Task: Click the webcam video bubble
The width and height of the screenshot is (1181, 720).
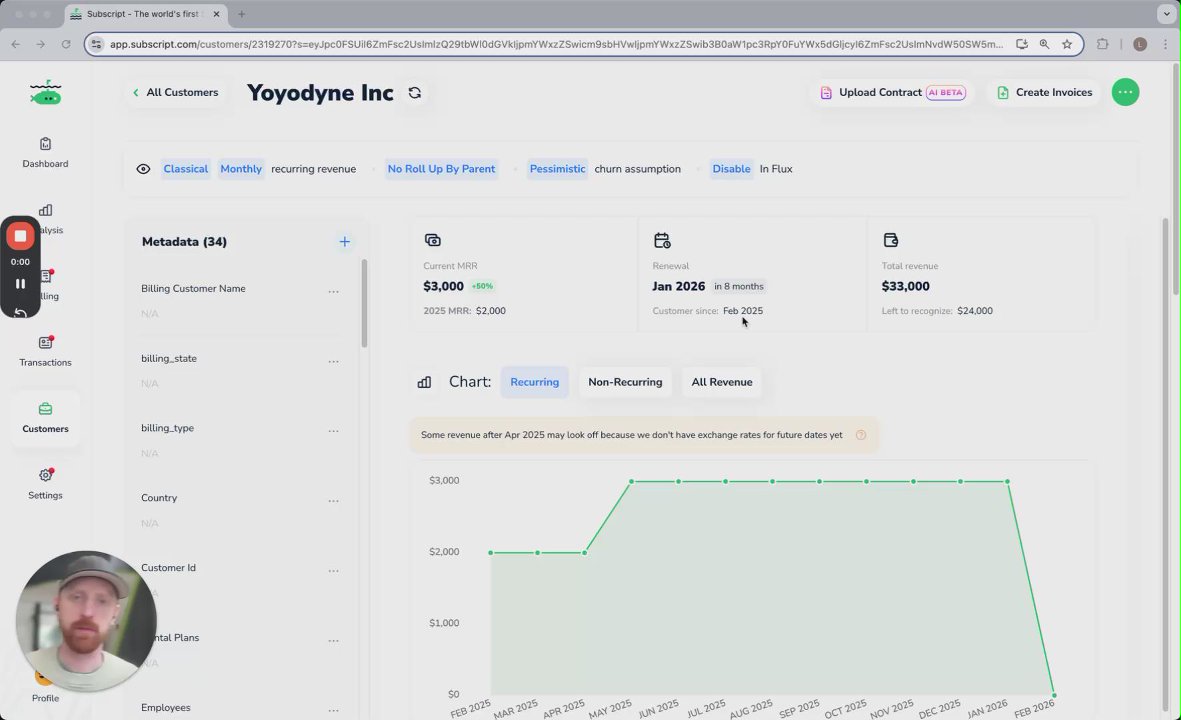Action: (x=86, y=621)
